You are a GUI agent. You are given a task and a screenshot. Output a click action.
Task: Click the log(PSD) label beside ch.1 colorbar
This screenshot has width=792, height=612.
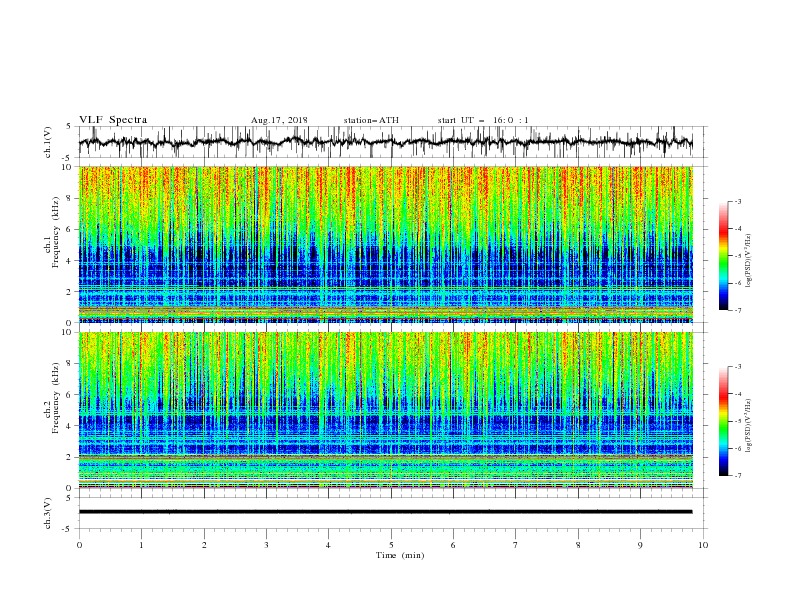pos(749,261)
